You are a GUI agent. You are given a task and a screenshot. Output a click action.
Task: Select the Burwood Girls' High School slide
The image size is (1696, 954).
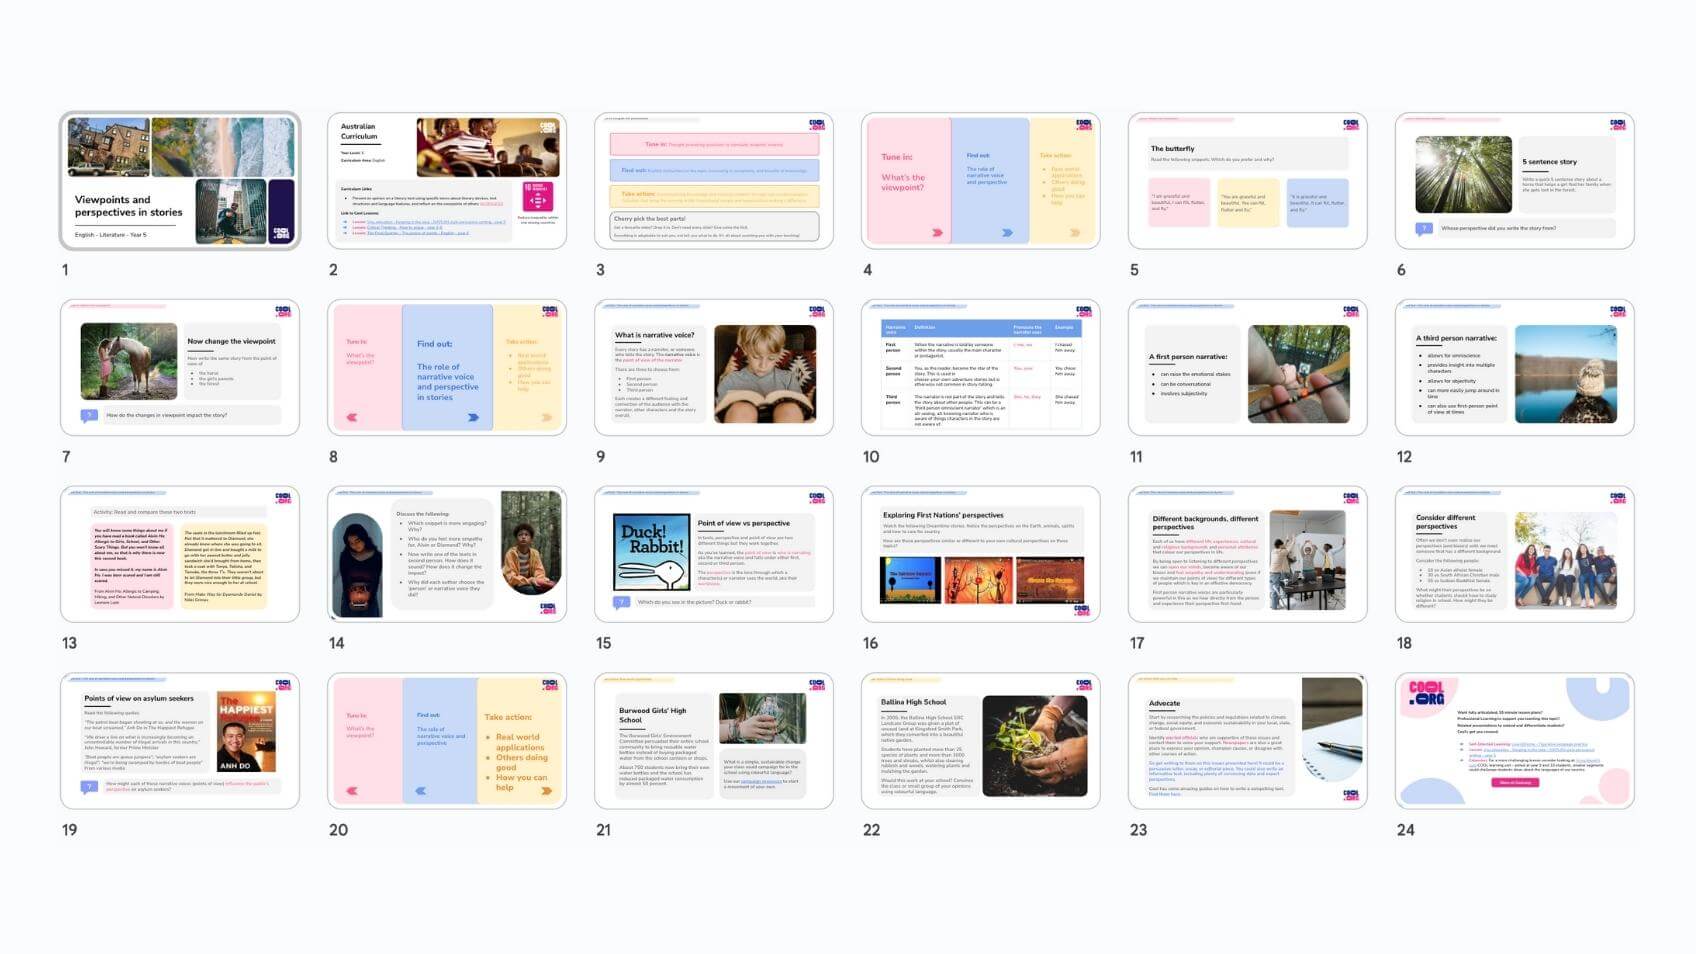714,741
